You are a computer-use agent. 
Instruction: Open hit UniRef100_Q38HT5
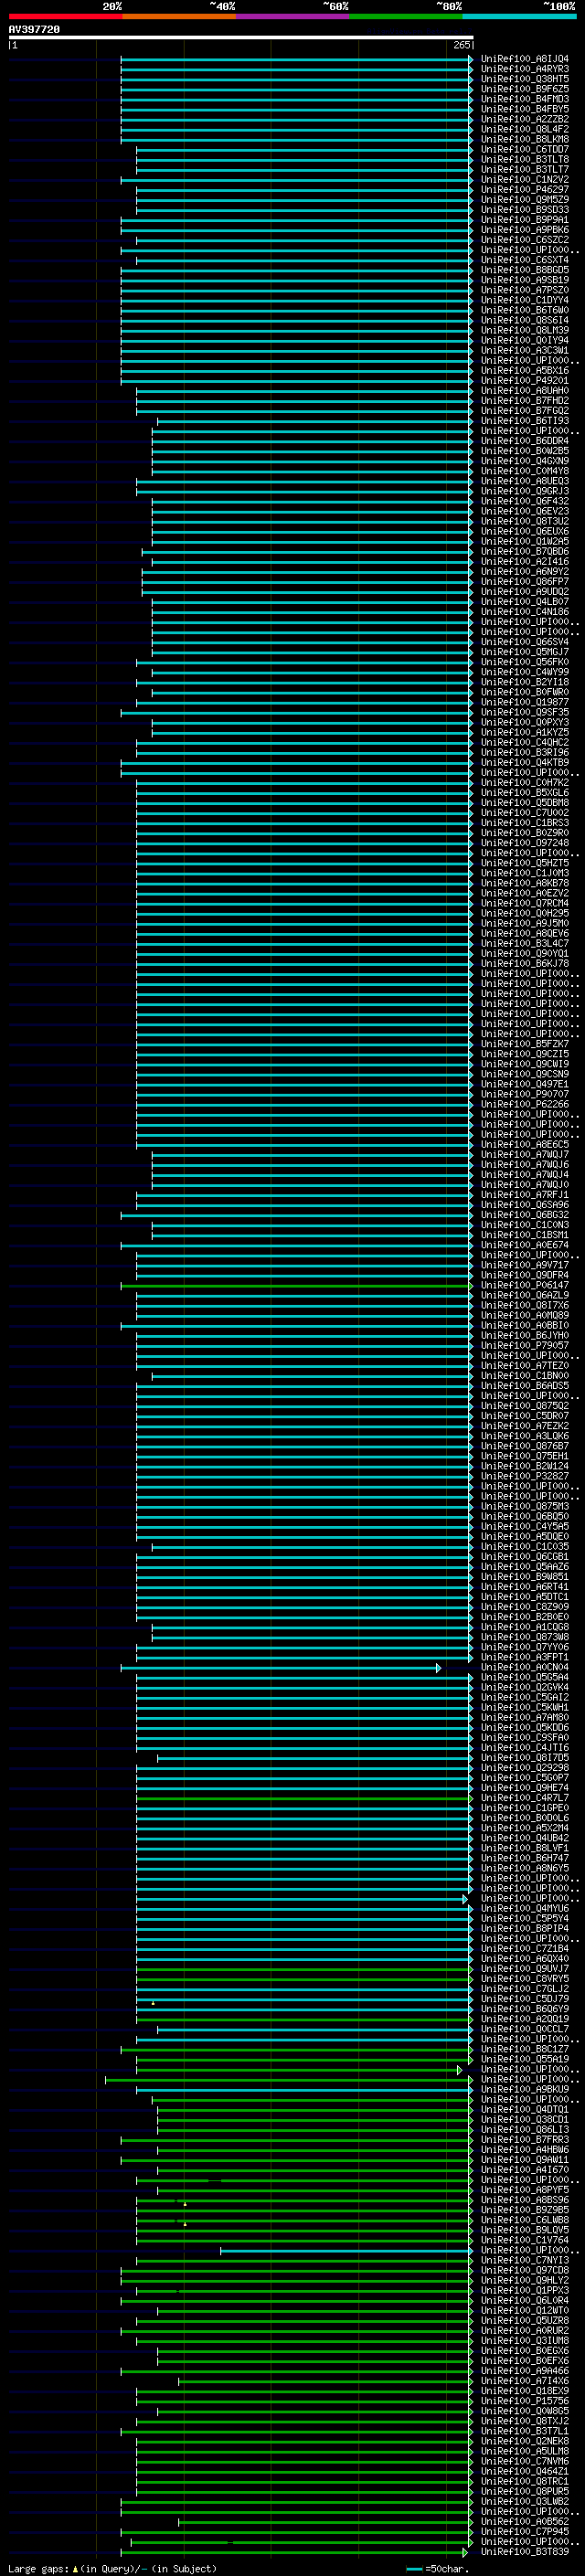(x=525, y=79)
